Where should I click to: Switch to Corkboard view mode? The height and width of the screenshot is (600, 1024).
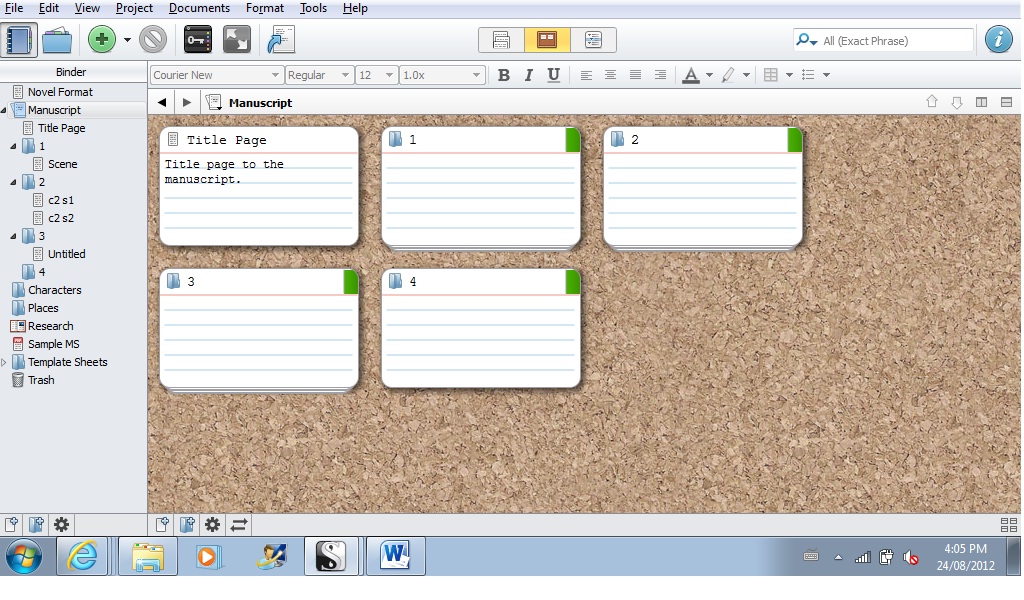(547, 40)
